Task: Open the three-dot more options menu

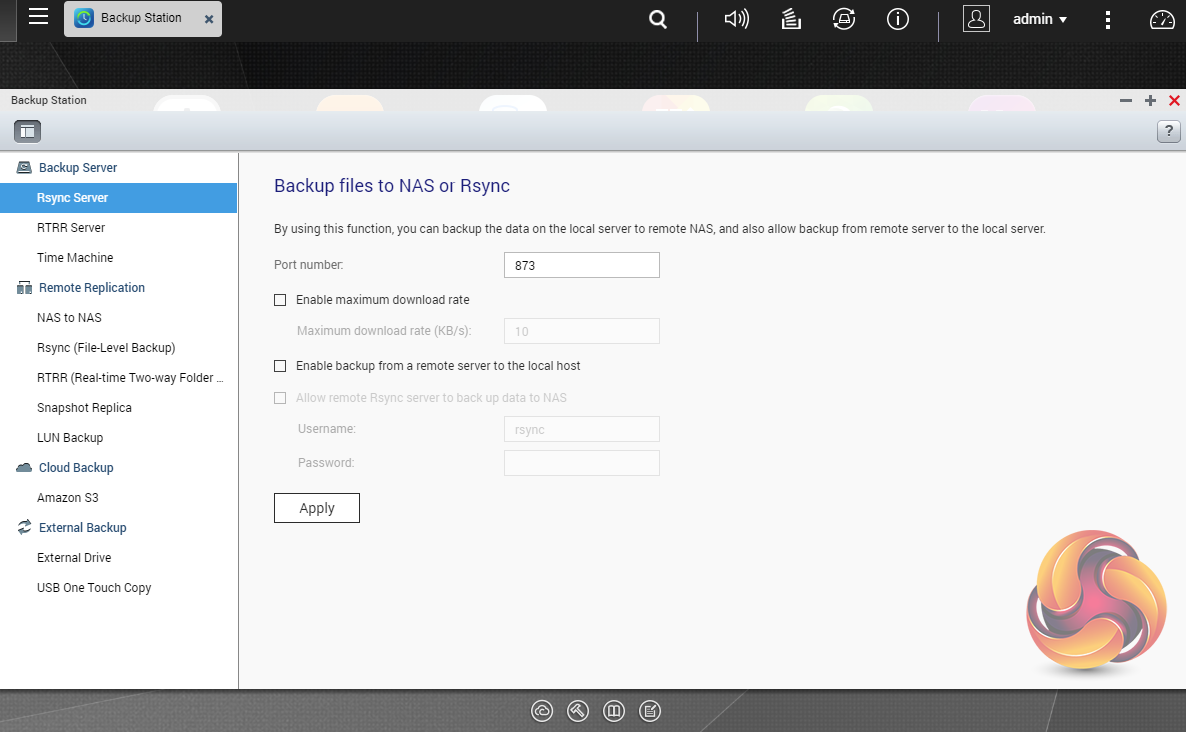Action: [x=1108, y=19]
